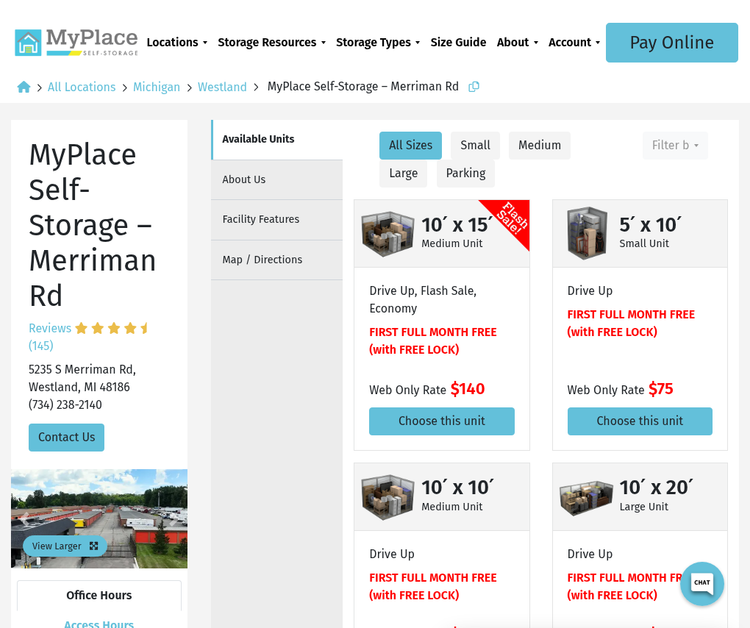The image size is (750, 628).
Task: Copy the location link using breadcrumb icon
Action: coord(474,87)
